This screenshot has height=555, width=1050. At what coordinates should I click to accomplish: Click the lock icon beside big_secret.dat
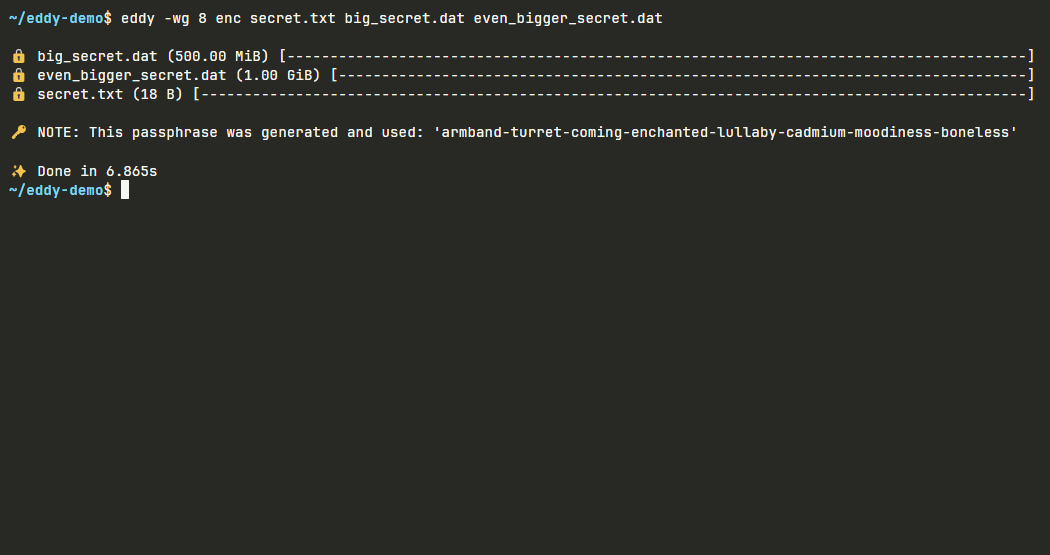(x=19, y=56)
